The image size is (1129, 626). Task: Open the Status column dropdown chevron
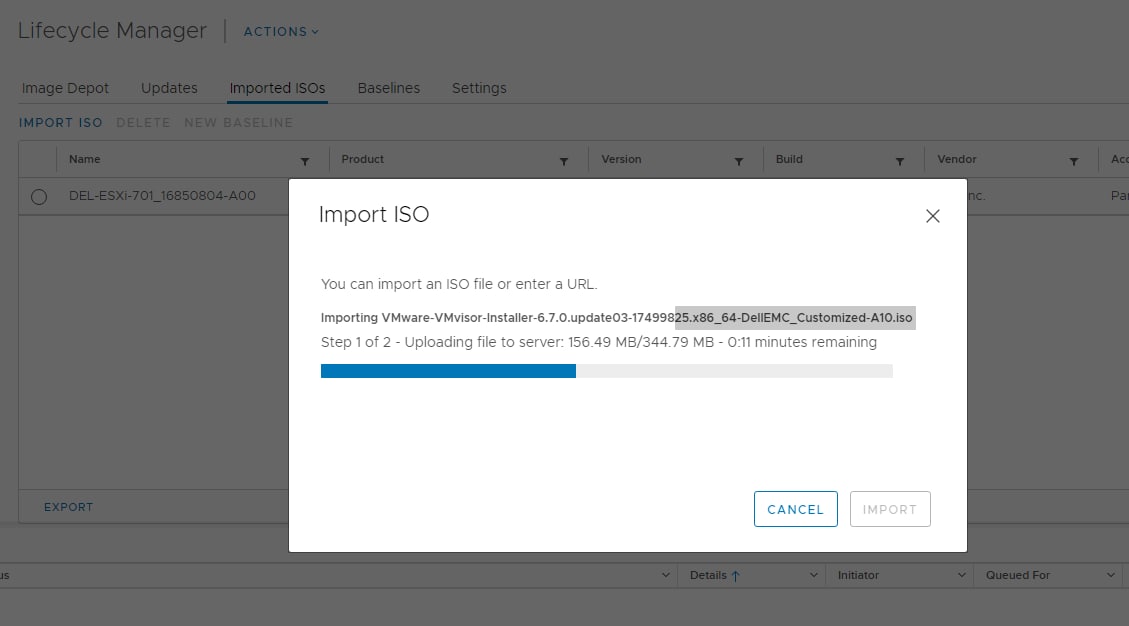click(x=665, y=575)
